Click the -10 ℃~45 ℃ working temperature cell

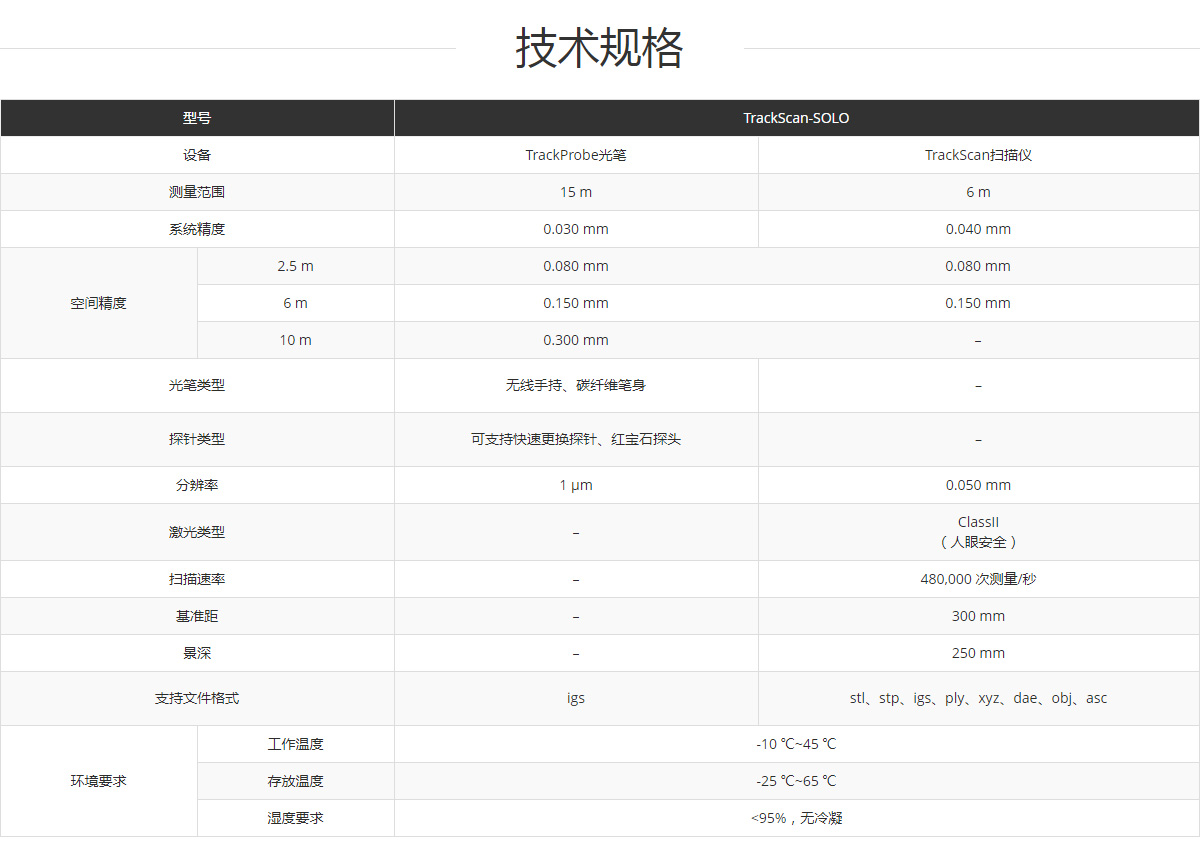tap(796, 744)
